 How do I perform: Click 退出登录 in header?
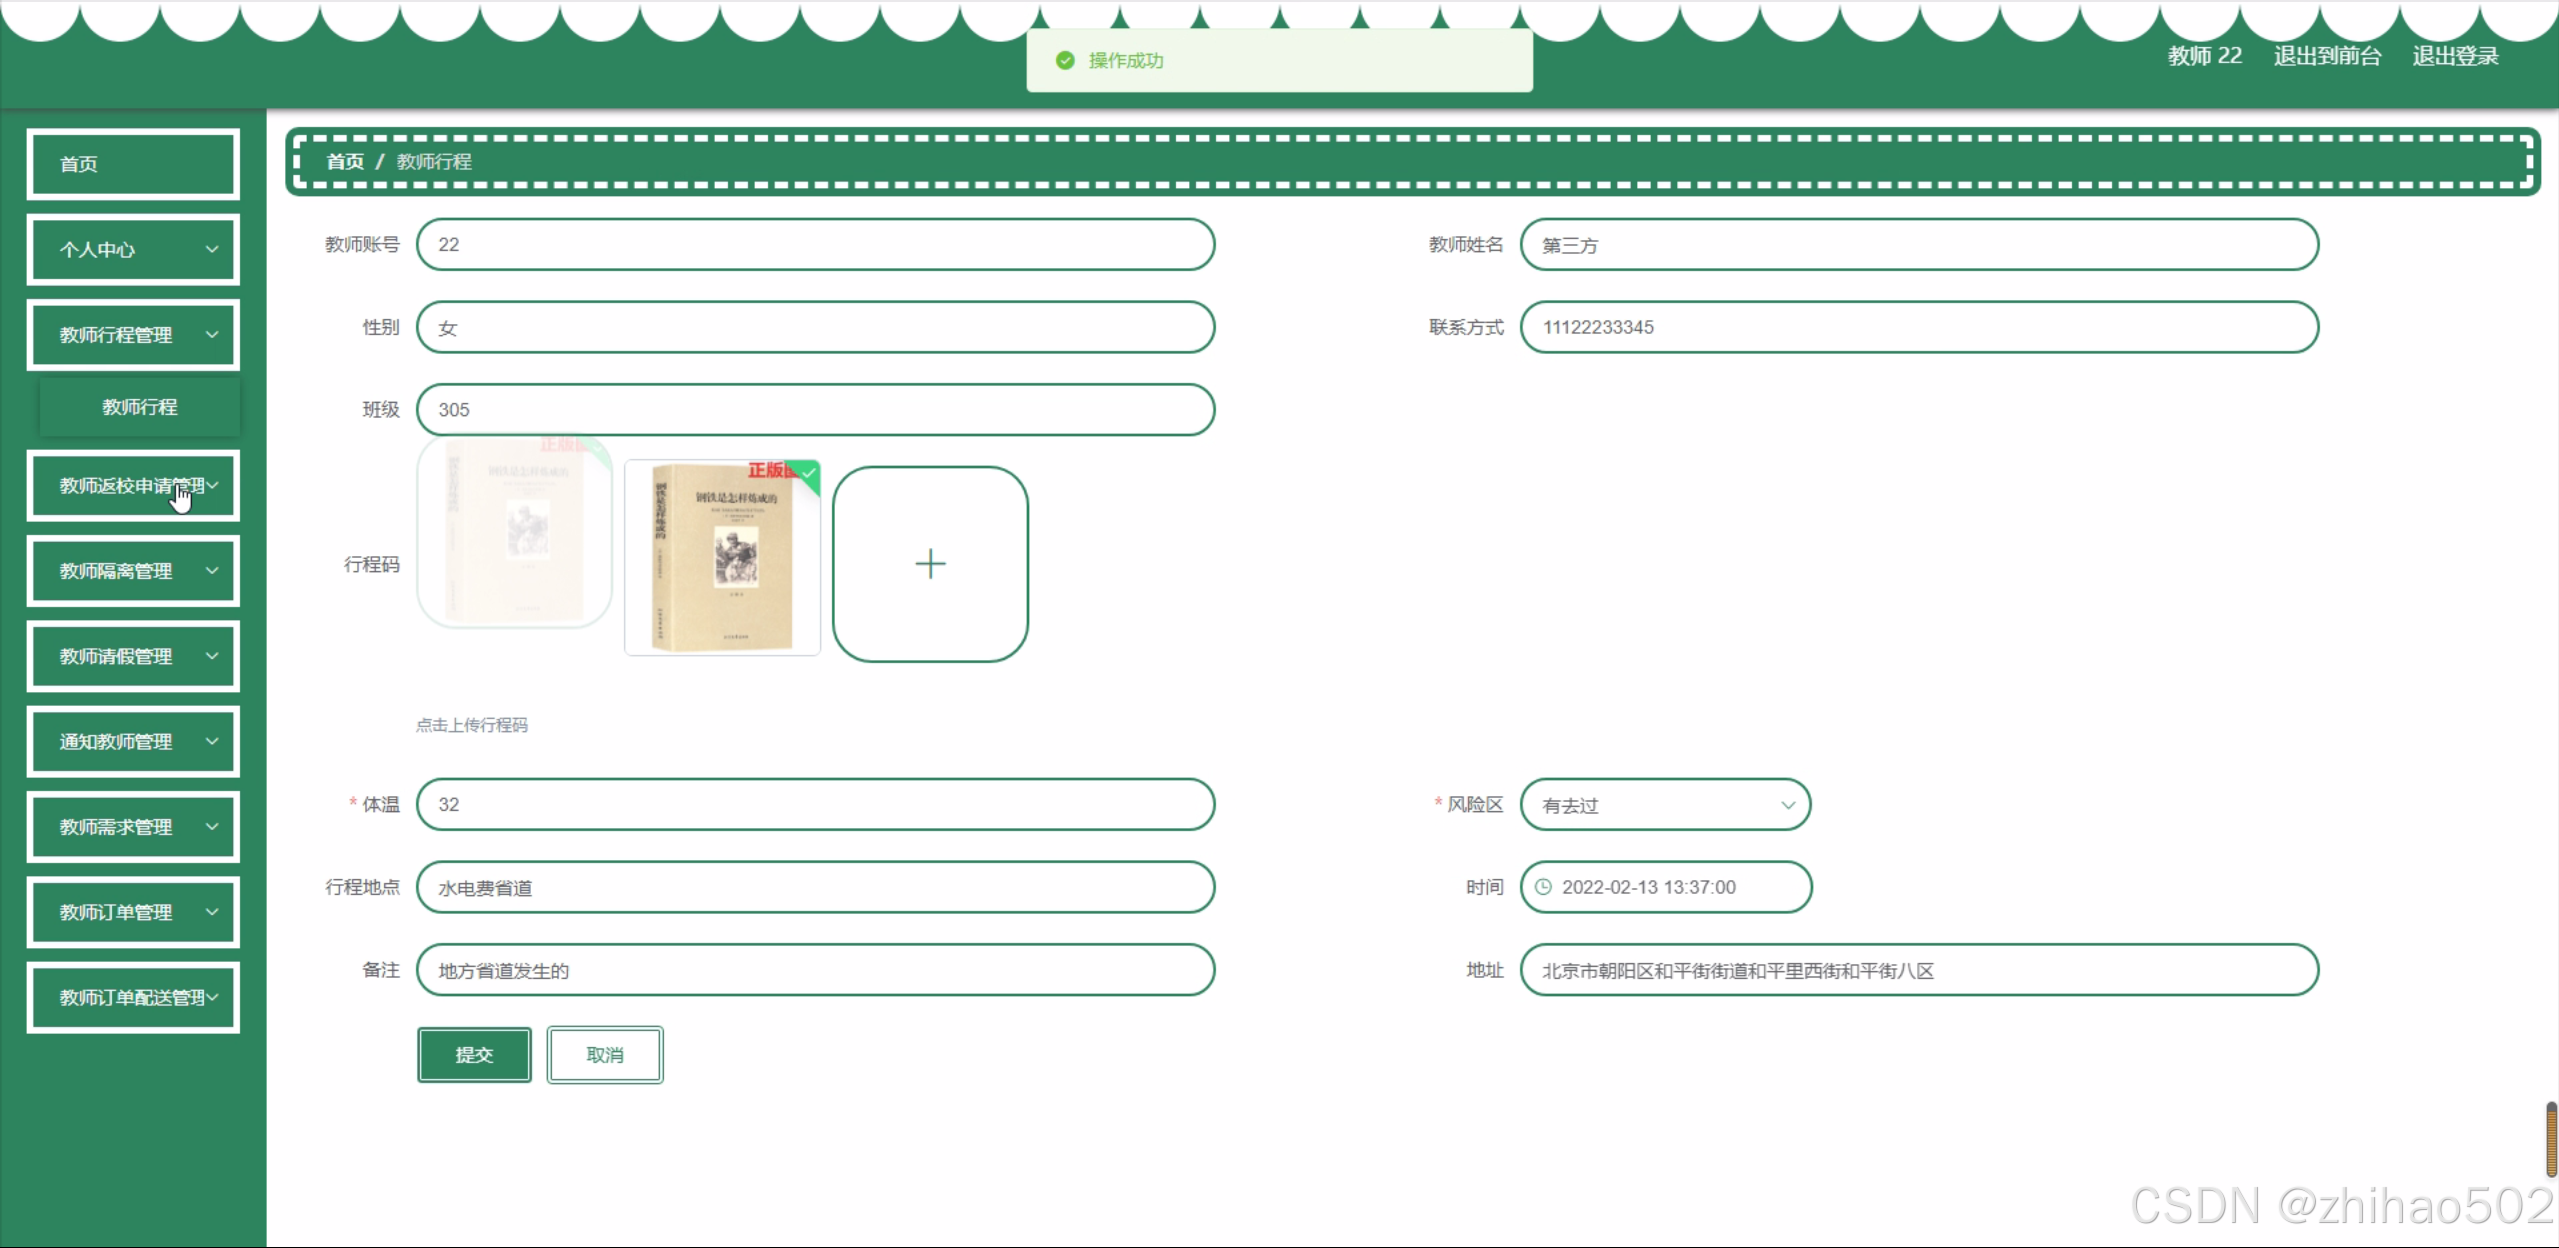(x=2455, y=56)
